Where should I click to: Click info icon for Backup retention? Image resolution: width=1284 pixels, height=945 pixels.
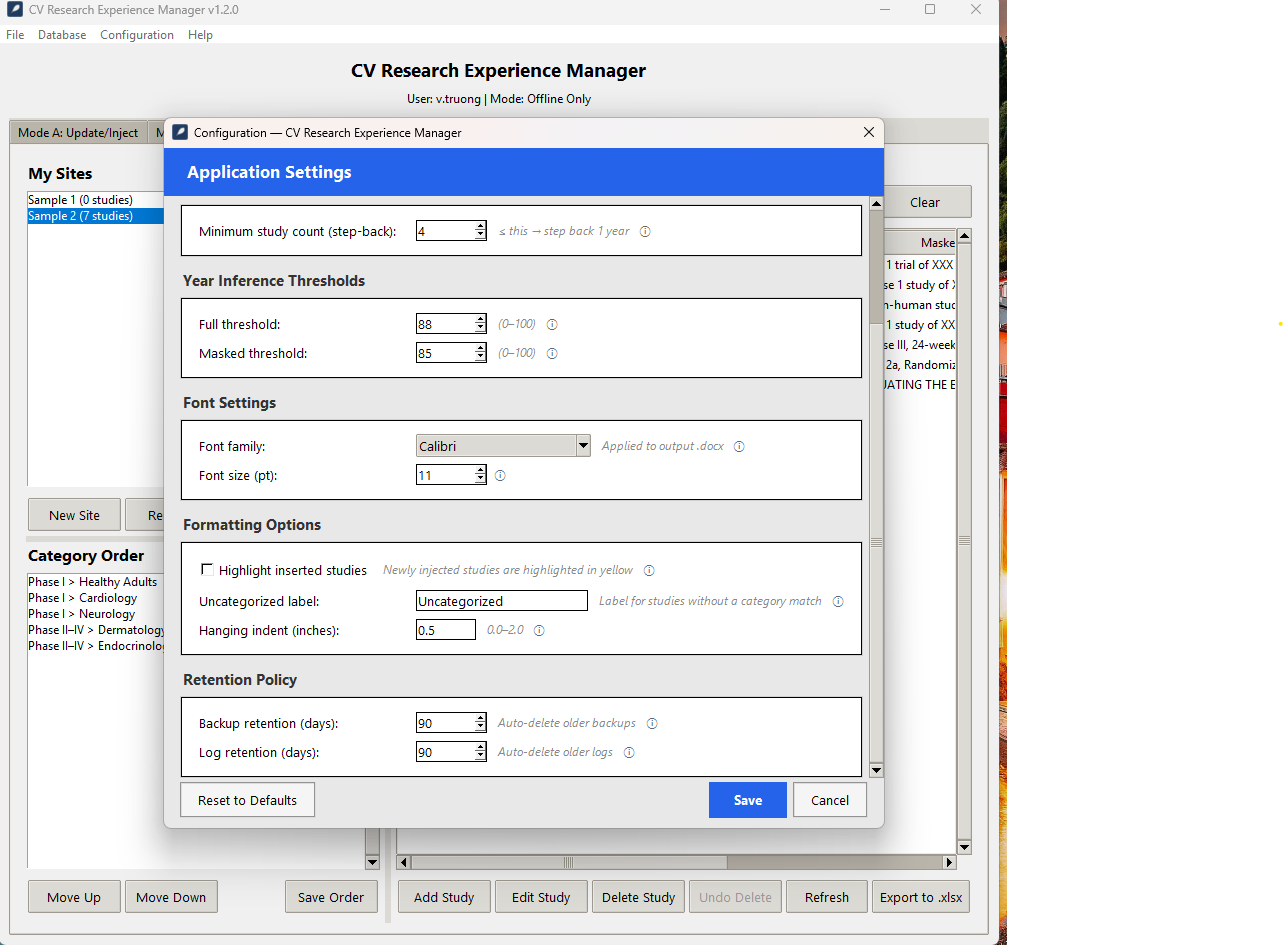click(652, 723)
